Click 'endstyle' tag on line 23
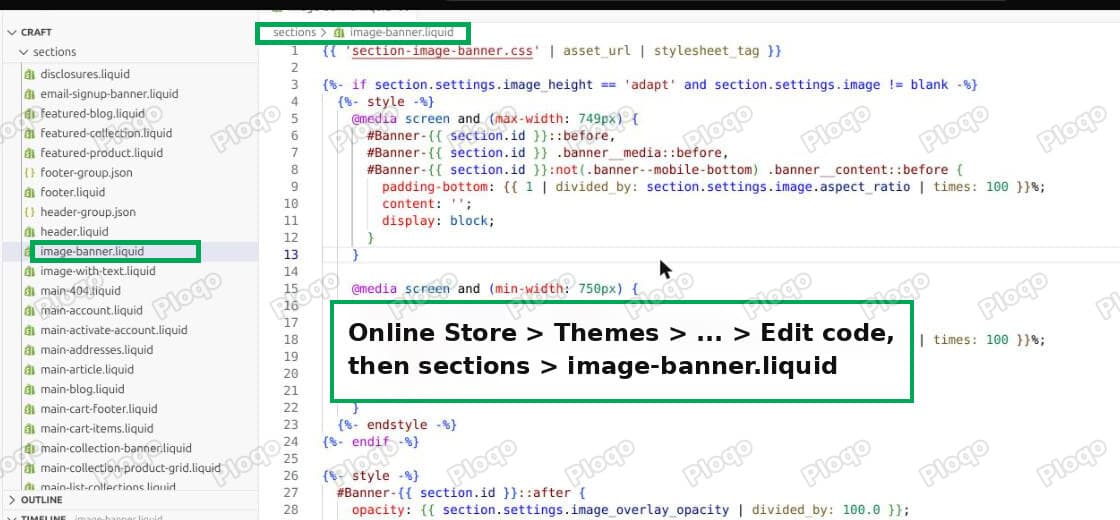 [x=396, y=425]
